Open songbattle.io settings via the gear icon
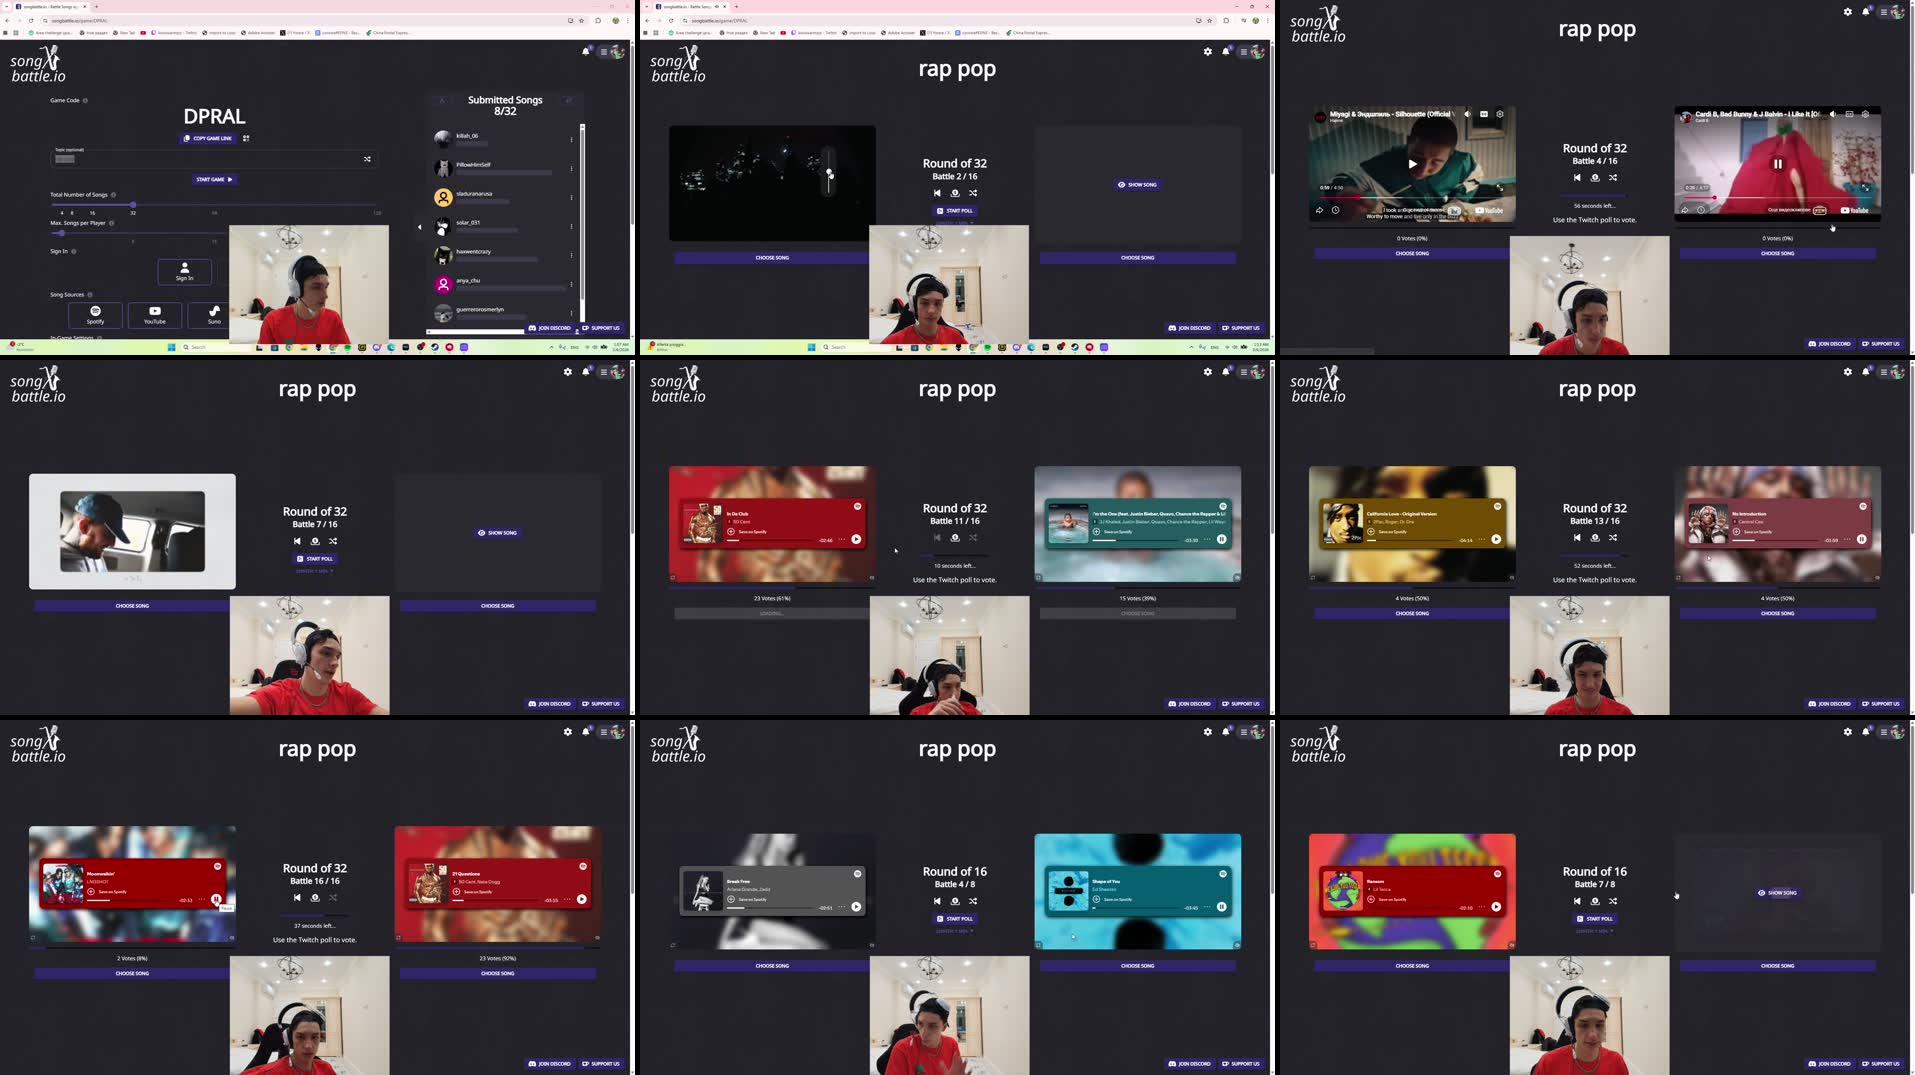Screen dimensions: 1915x1075 (1207, 51)
